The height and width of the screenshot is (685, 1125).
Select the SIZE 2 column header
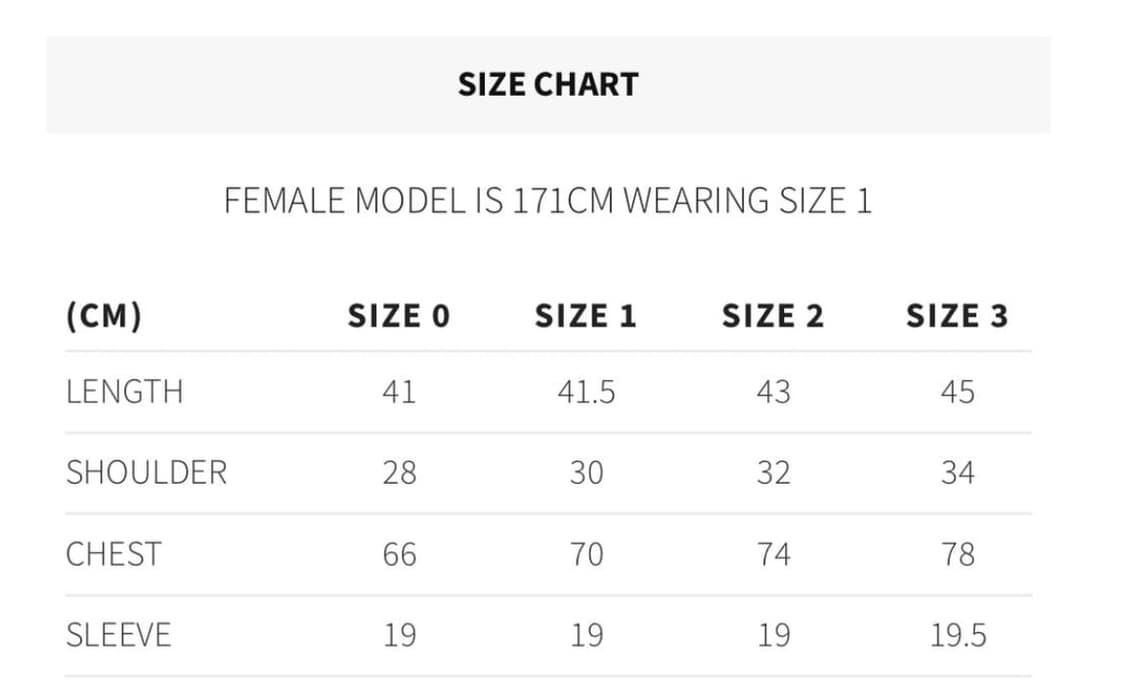(x=773, y=316)
